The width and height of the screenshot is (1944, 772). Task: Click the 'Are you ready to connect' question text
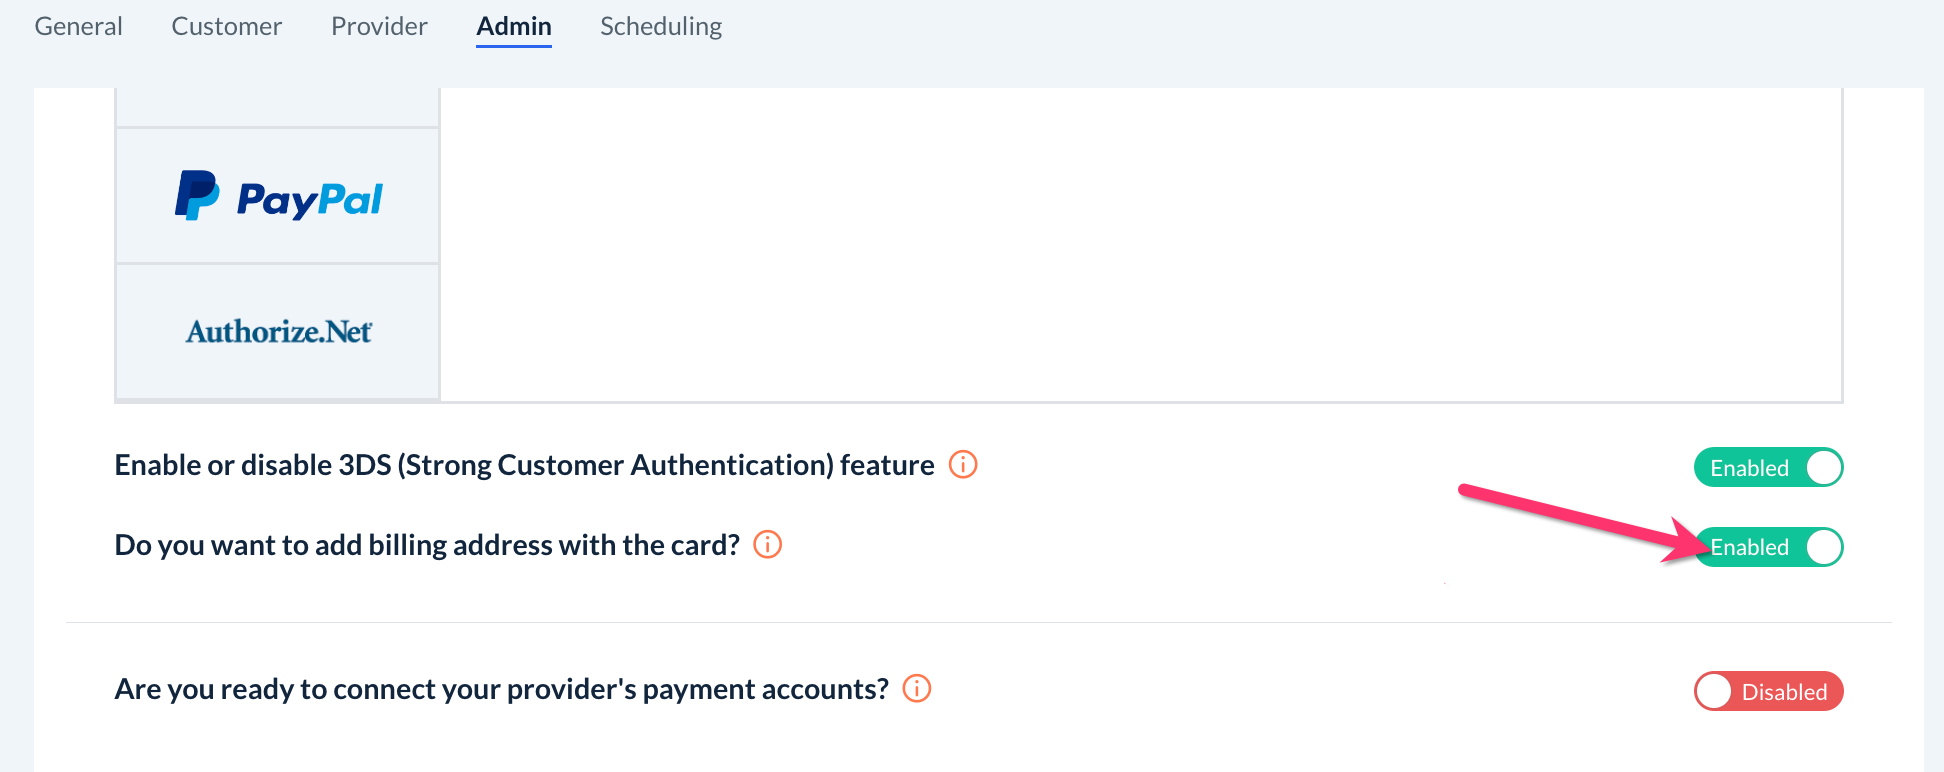501,689
